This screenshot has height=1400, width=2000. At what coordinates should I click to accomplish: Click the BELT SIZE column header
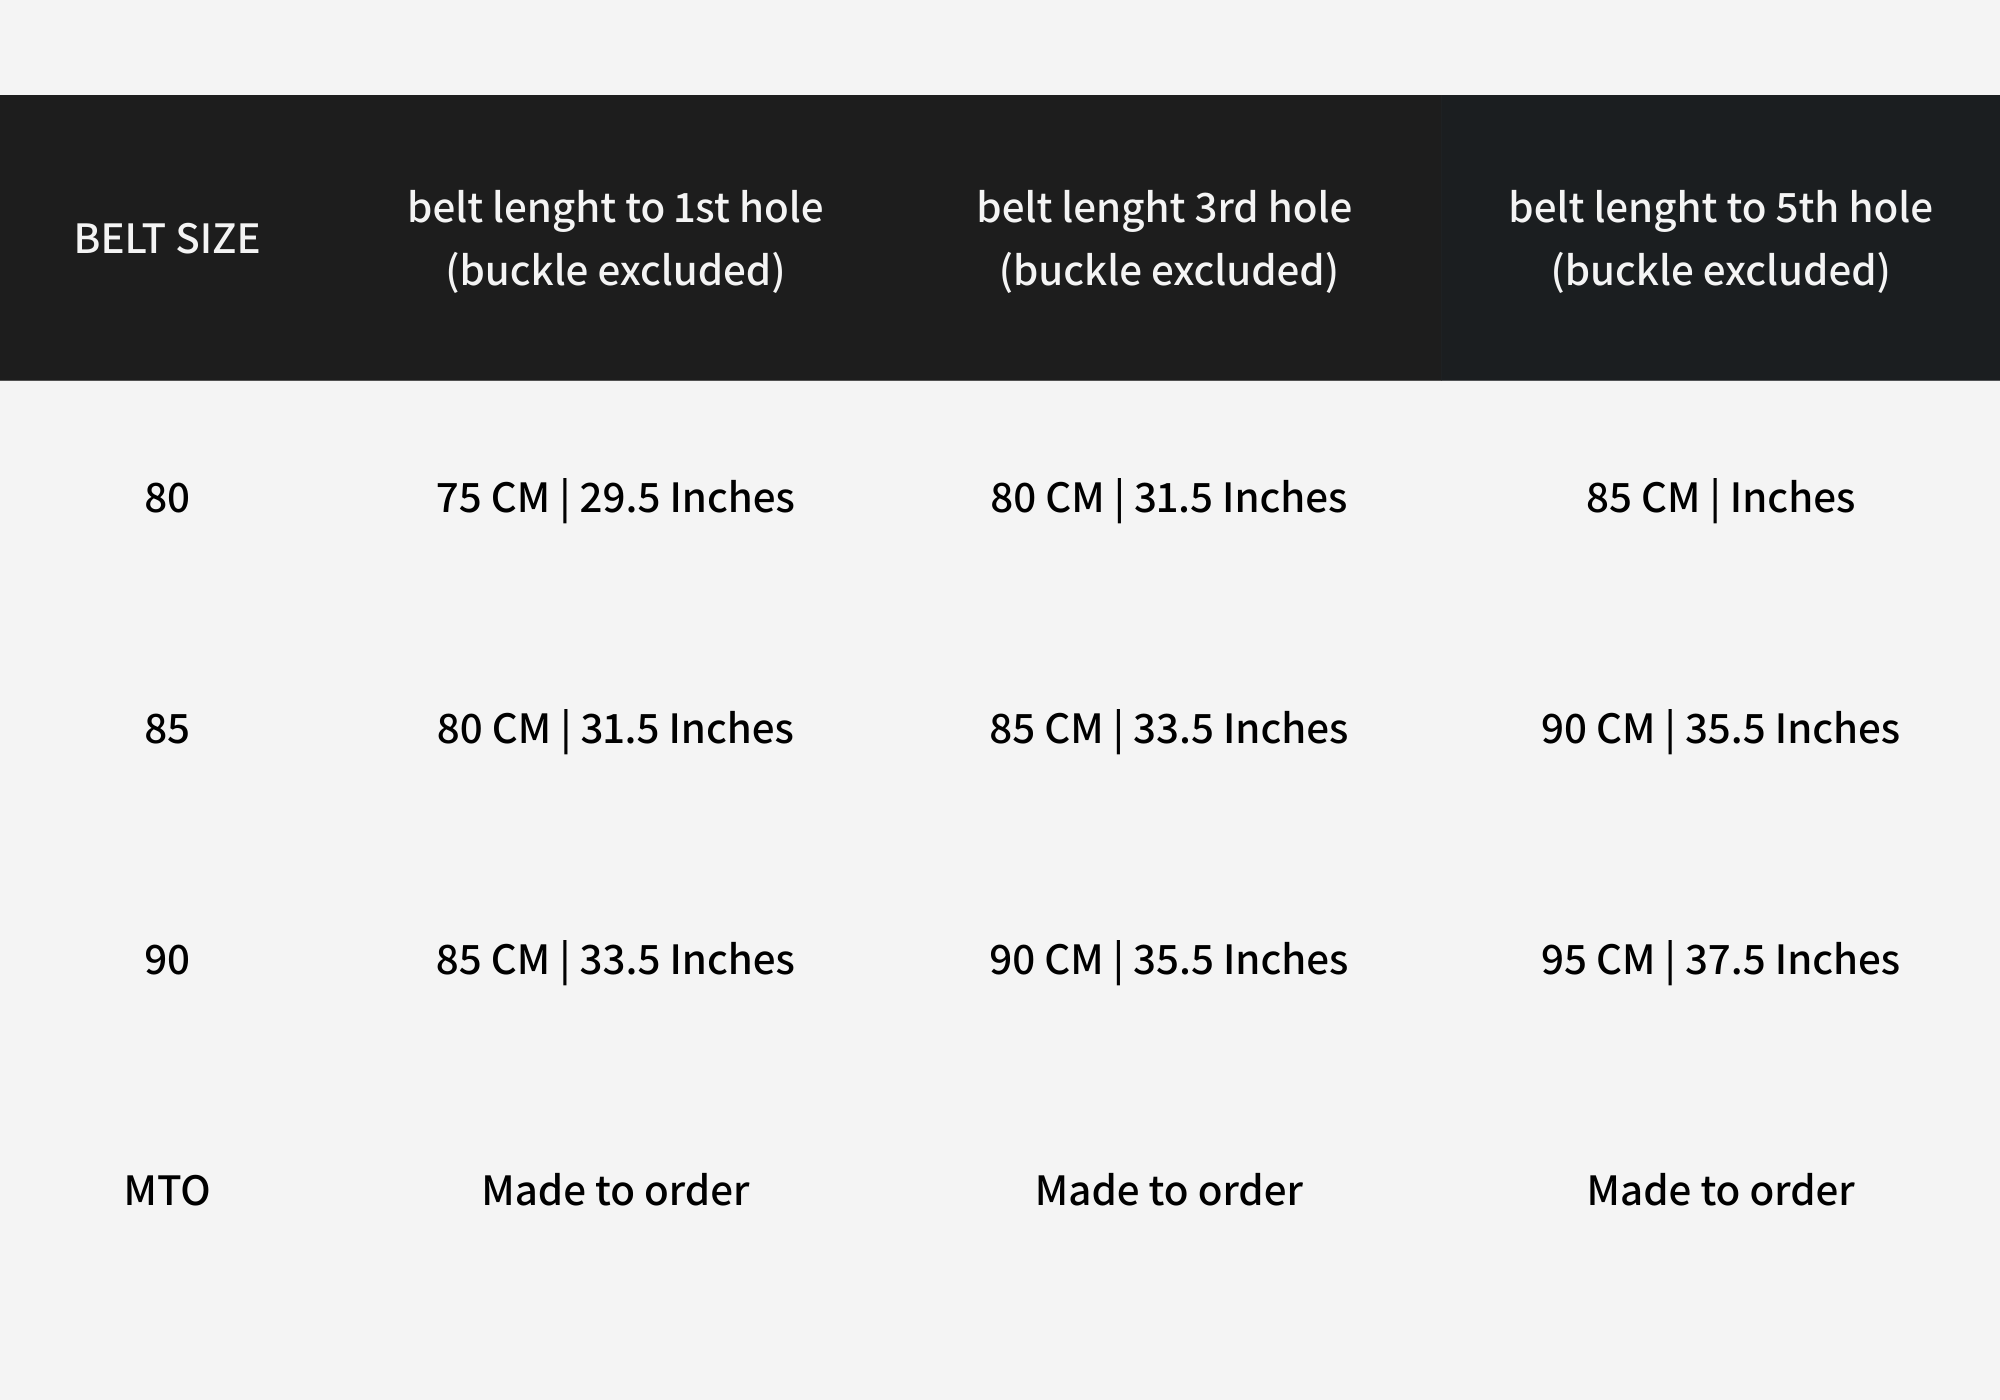pyautogui.click(x=167, y=238)
